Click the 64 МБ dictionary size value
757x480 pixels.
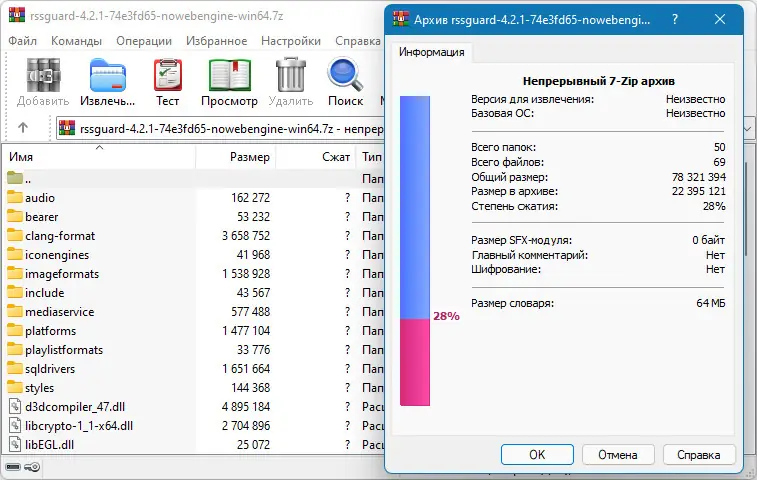pyautogui.click(x=711, y=303)
